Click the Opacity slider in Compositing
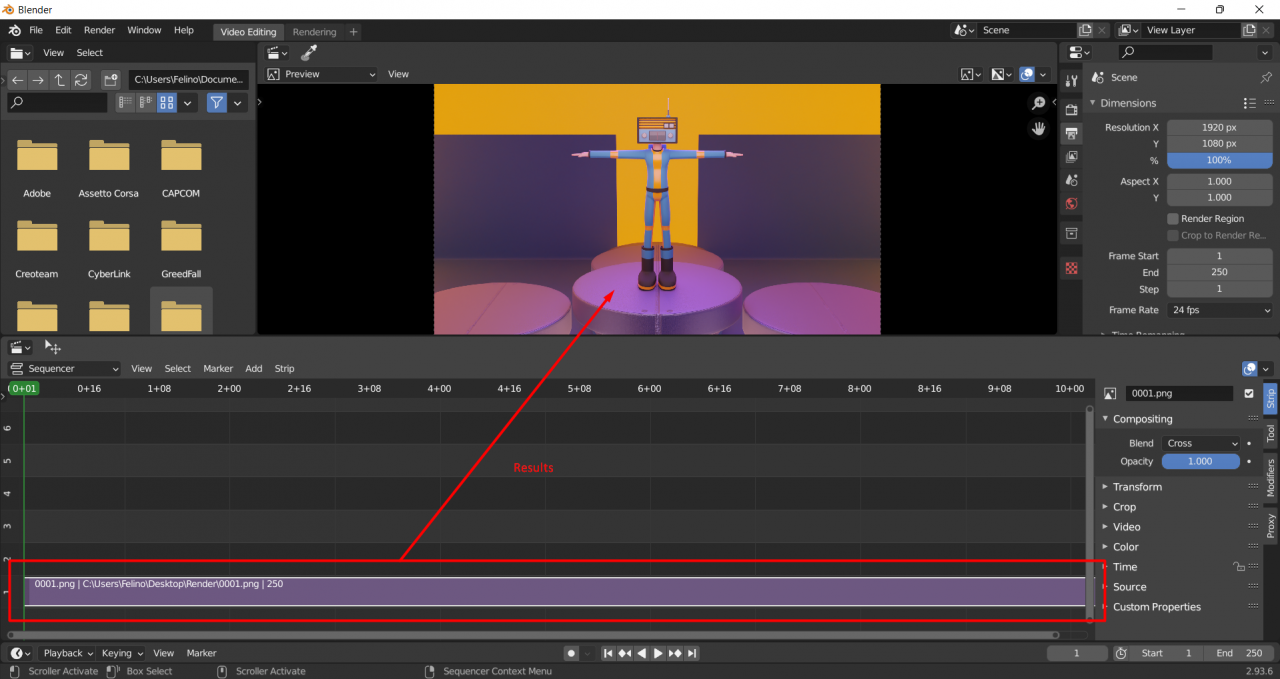The image size is (1280, 679). (1200, 462)
